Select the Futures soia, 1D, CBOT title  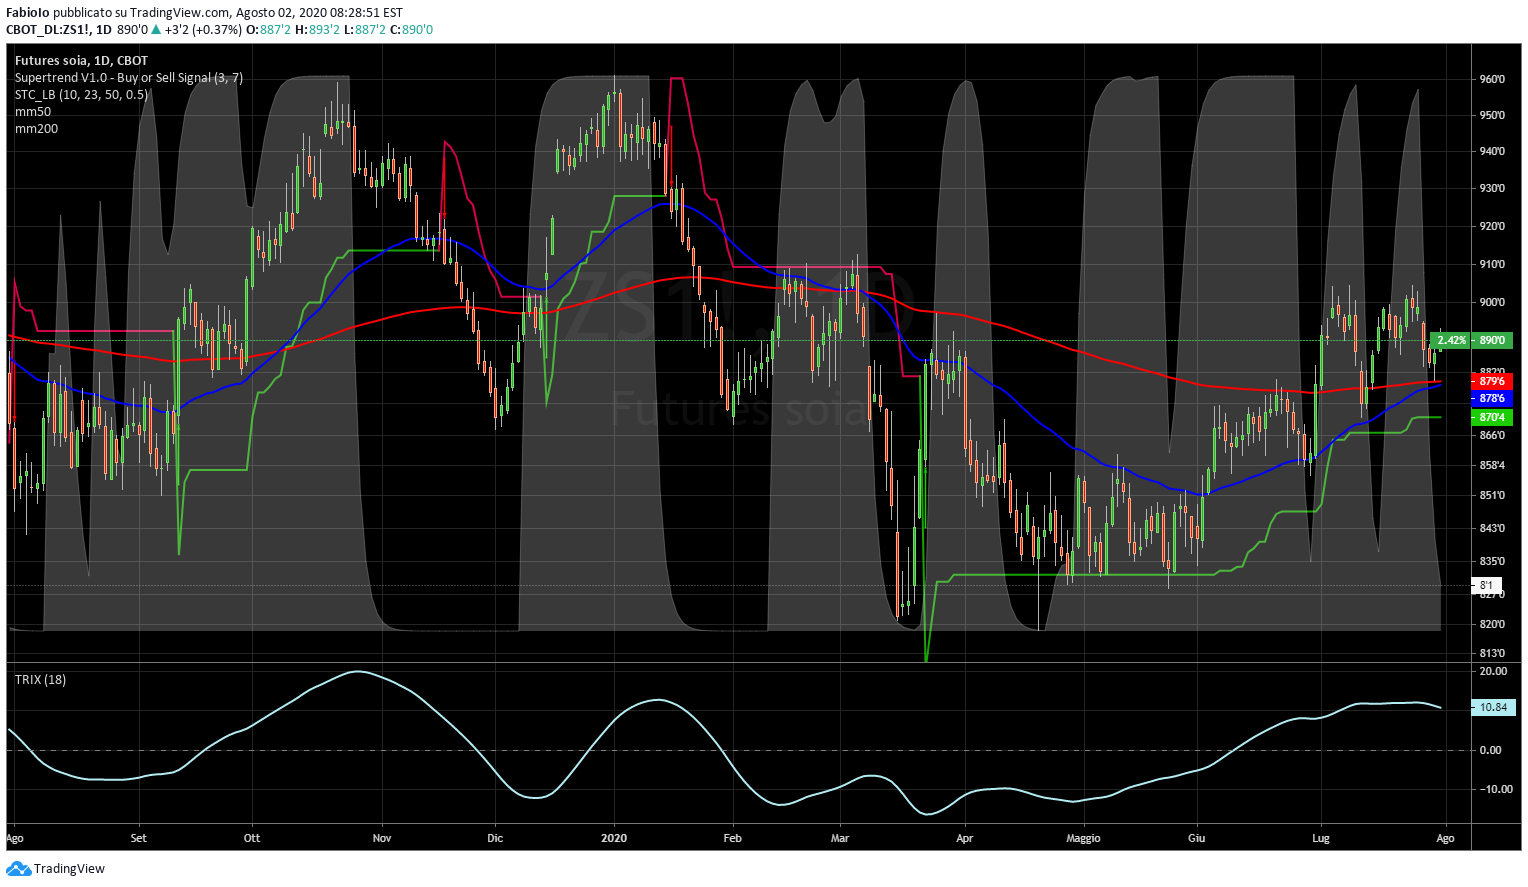coord(81,60)
